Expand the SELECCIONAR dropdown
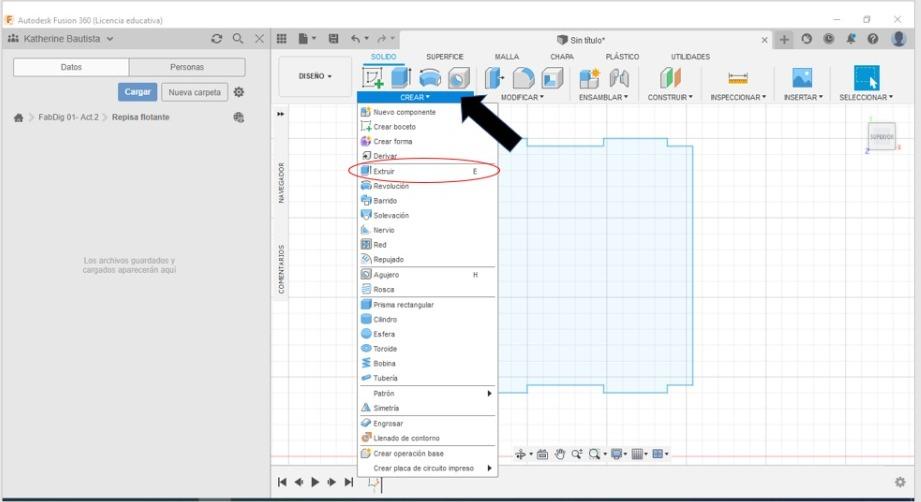The height and width of the screenshot is (502, 921). click(866, 97)
